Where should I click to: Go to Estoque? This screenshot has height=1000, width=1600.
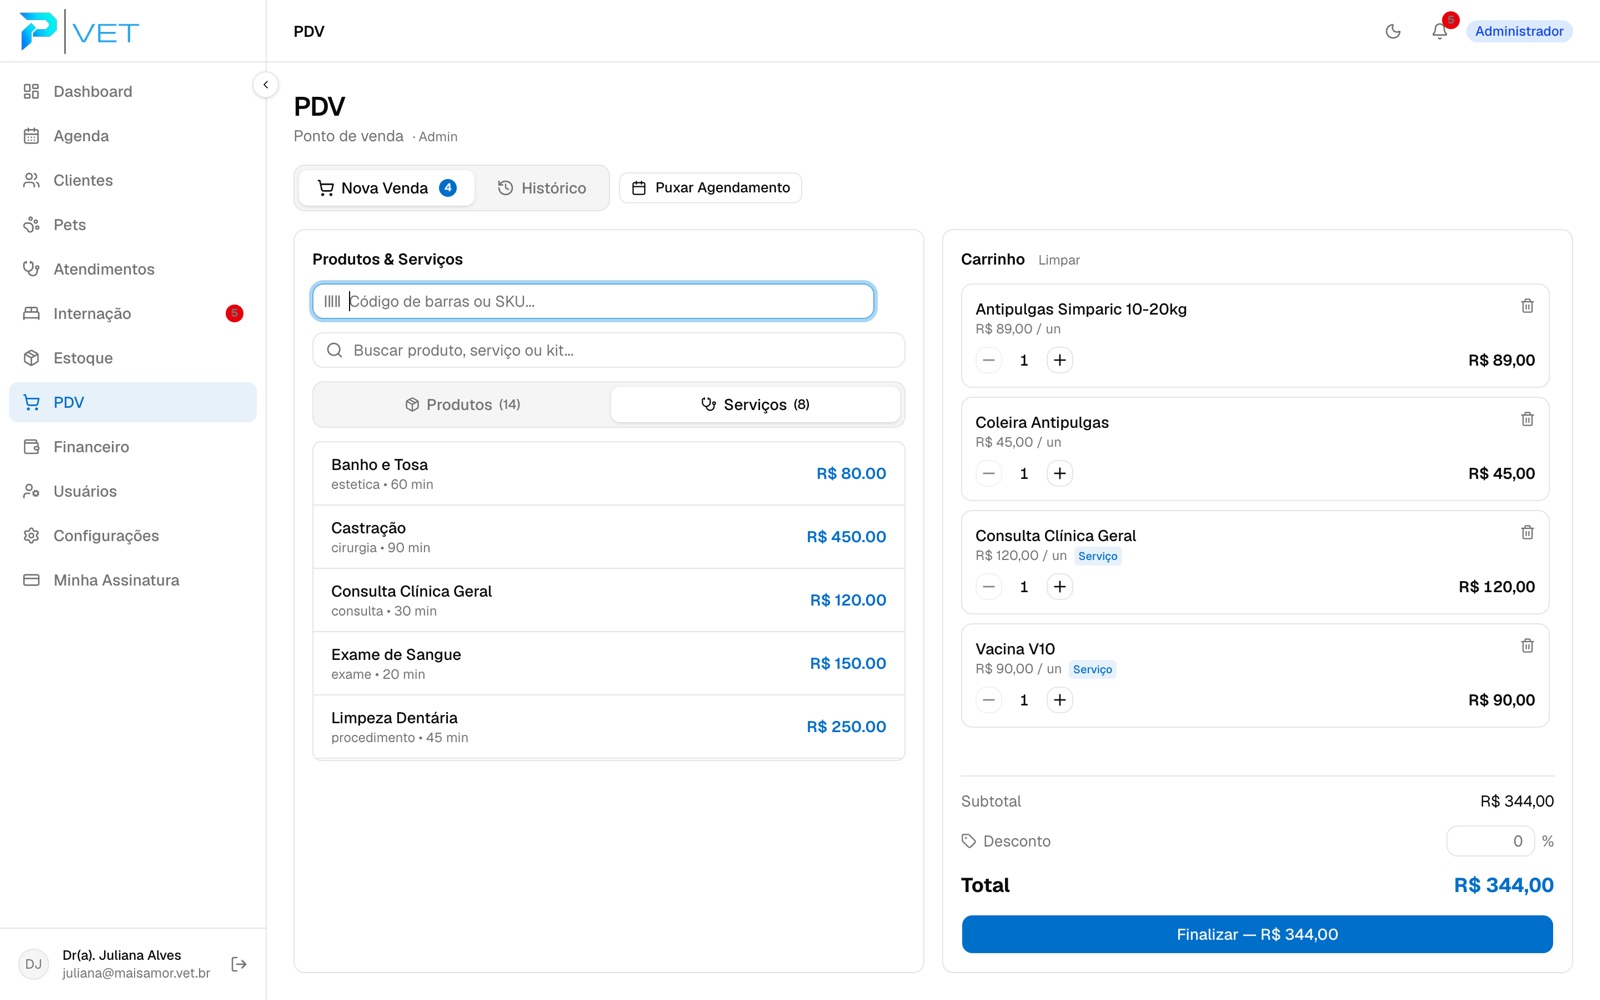point(133,358)
